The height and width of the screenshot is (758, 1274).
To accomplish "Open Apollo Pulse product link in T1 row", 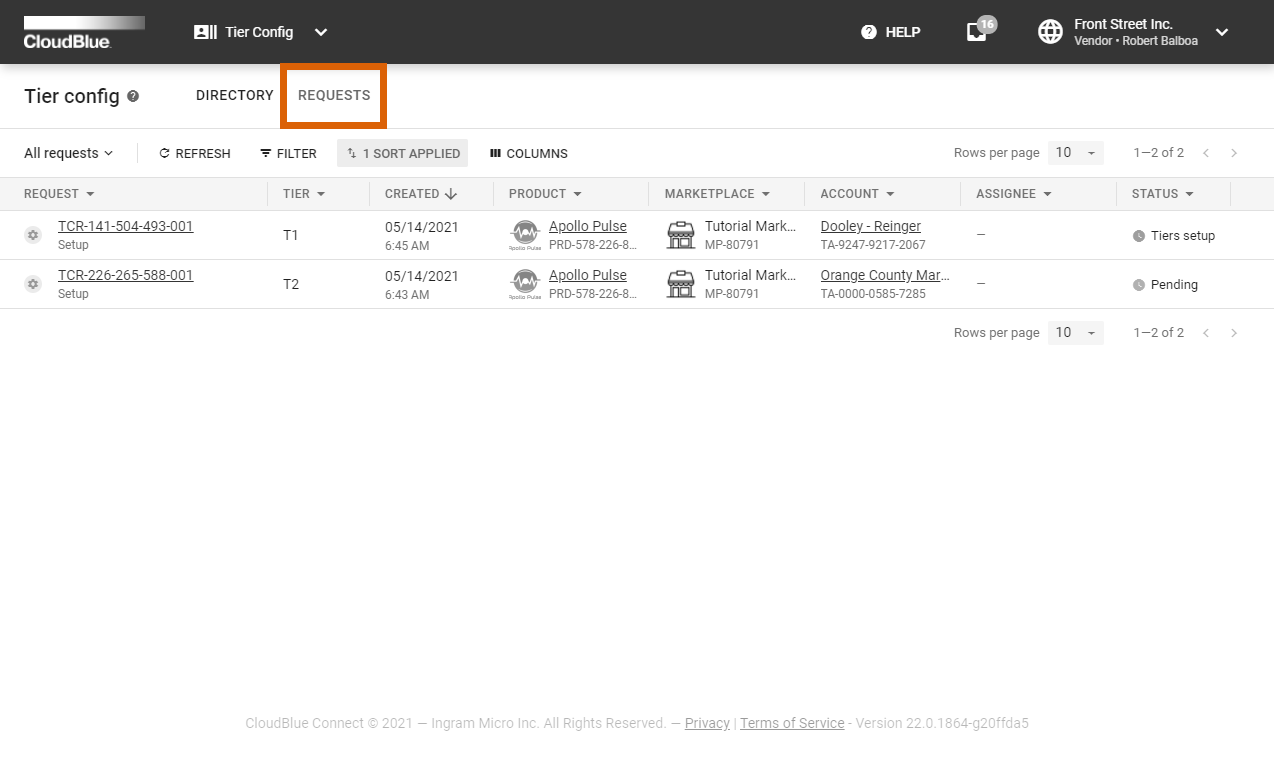I will coord(588,226).
